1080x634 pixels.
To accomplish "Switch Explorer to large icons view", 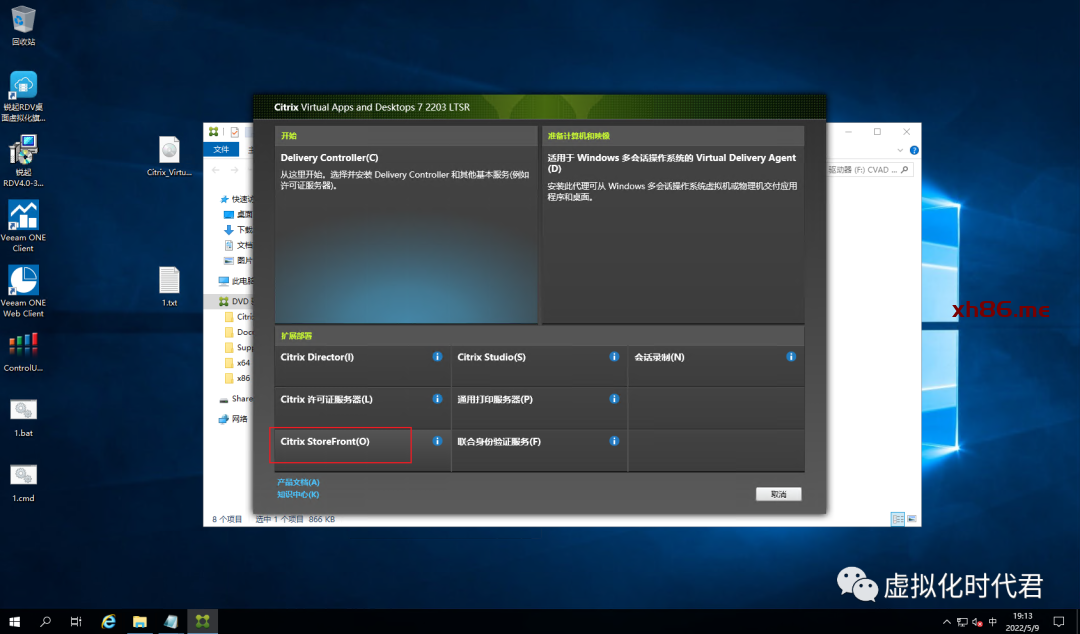I will [911, 519].
